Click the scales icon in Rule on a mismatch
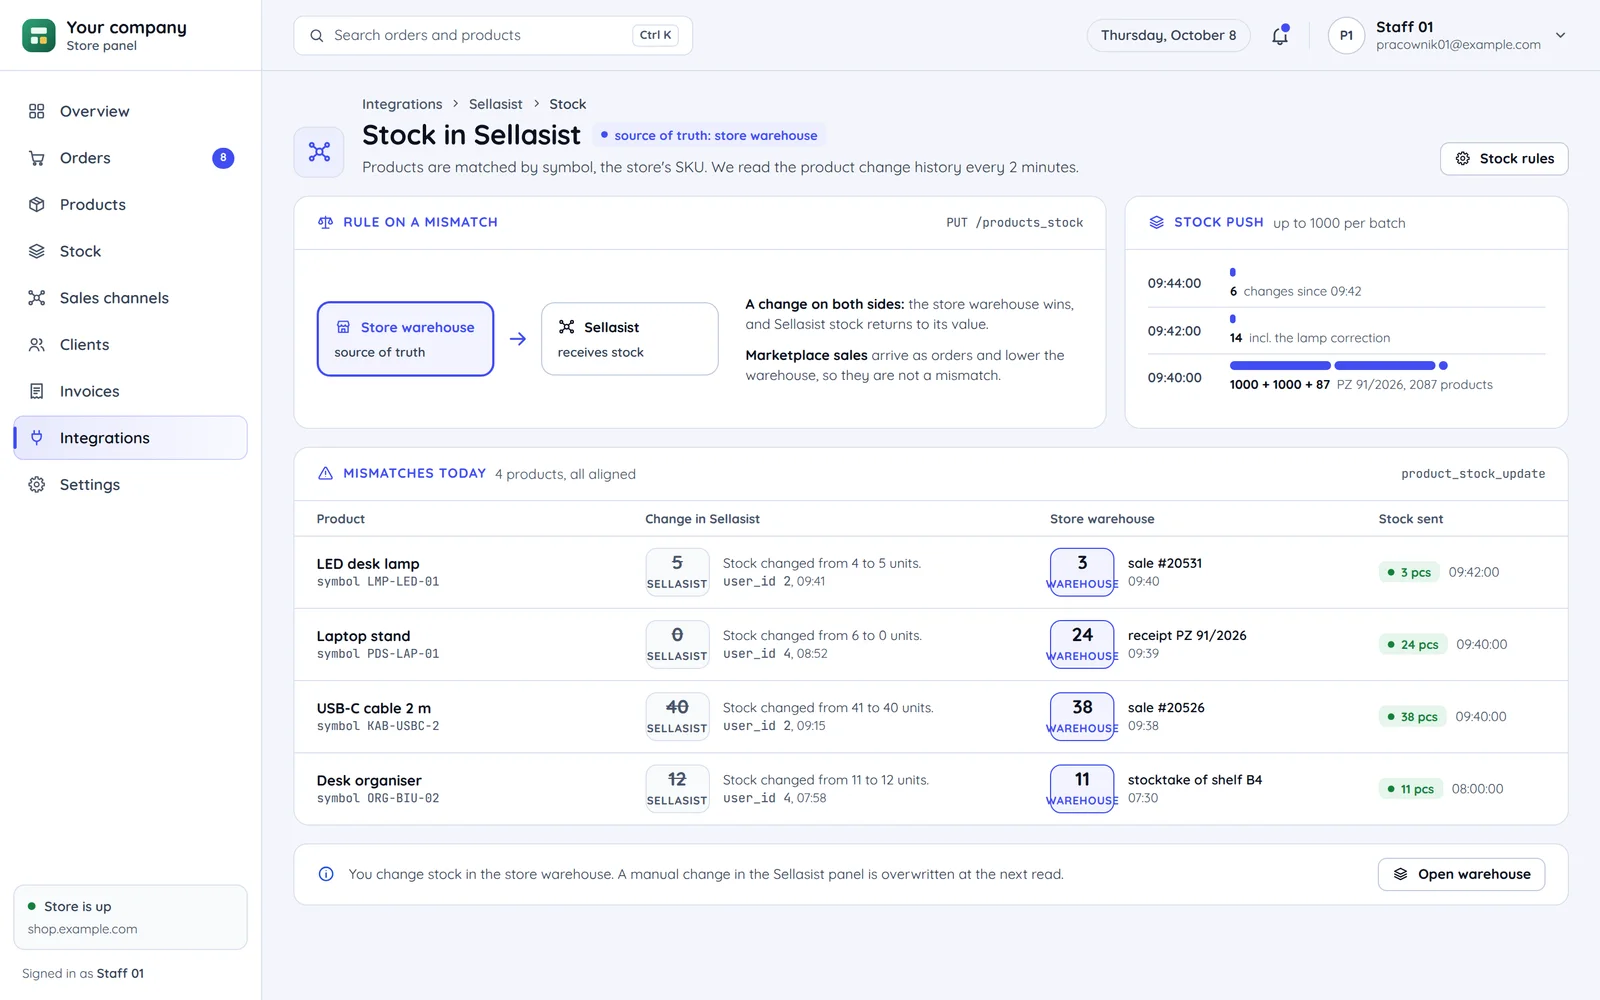The height and width of the screenshot is (1000, 1600). (x=325, y=222)
